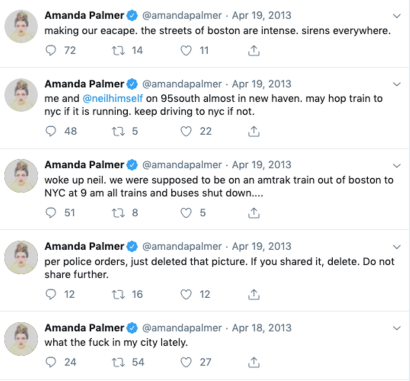Retweet the 'woke up neil' amtrak tweet

point(118,213)
